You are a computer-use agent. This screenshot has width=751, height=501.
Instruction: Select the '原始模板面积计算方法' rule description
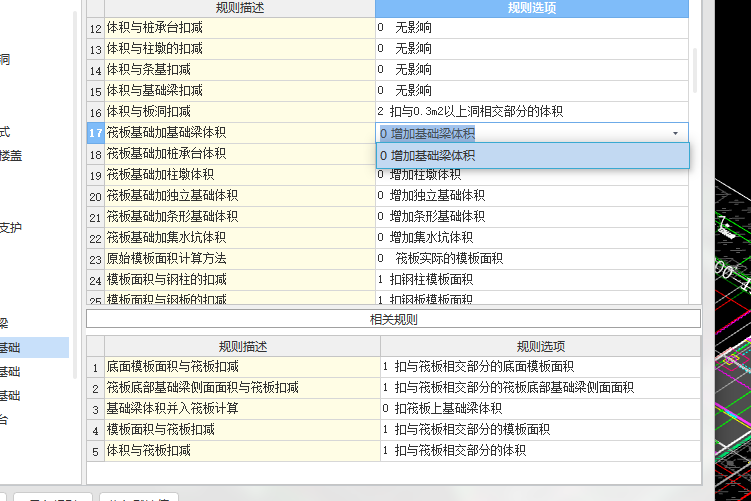239,259
